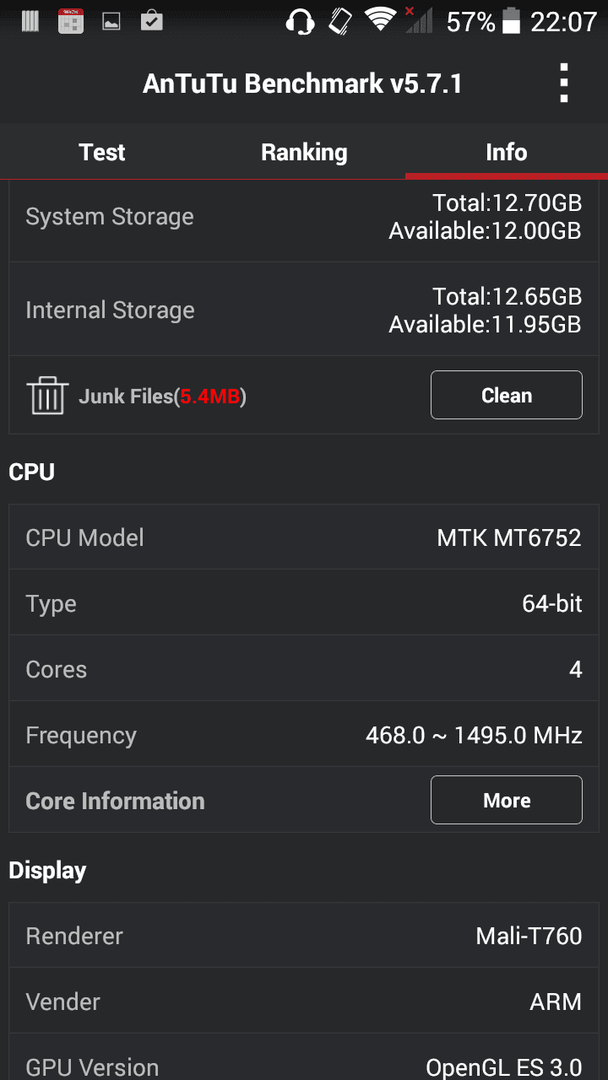Tap the System Storage row
This screenshot has width=608, height=1080.
304,218
